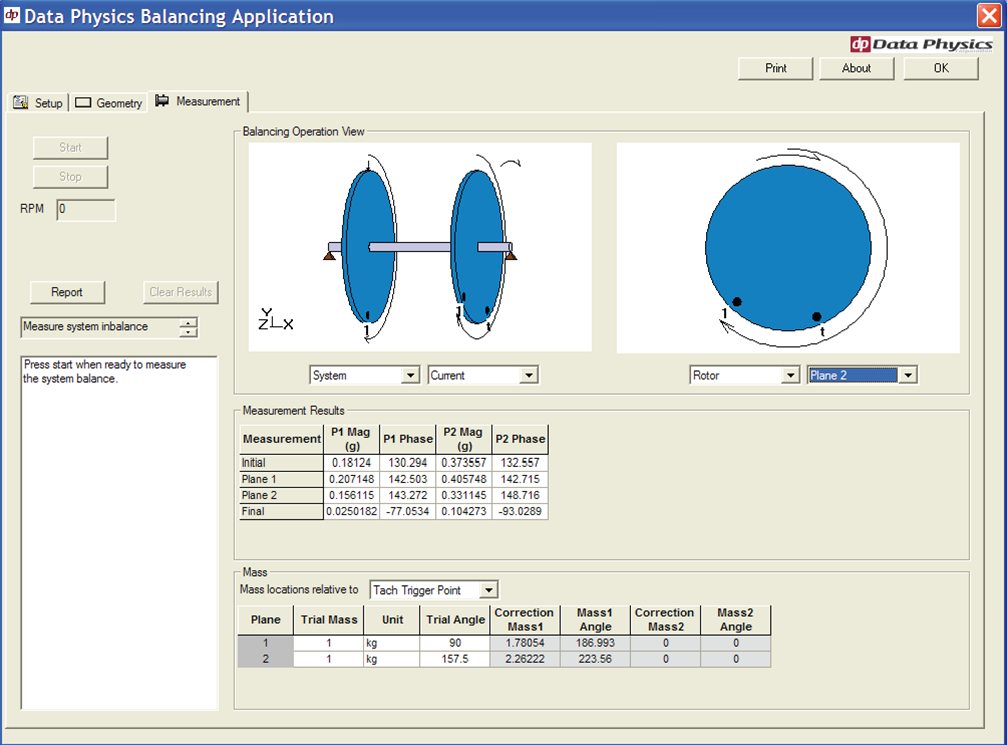Step up the Measure system inbalance spinner
Viewport: 1007px width, 745px height.
pos(188,322)
